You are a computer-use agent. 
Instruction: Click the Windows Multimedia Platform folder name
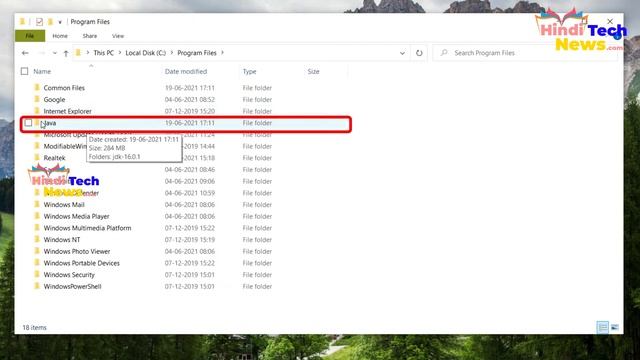[x=87, y=228]
